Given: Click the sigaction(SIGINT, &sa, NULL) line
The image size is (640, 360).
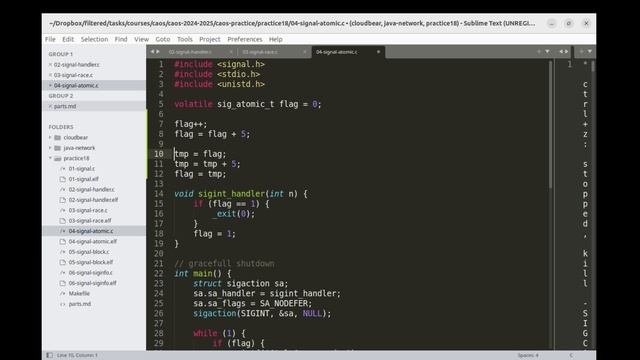Looking at the screenshot, I should [x=262, y=313].
